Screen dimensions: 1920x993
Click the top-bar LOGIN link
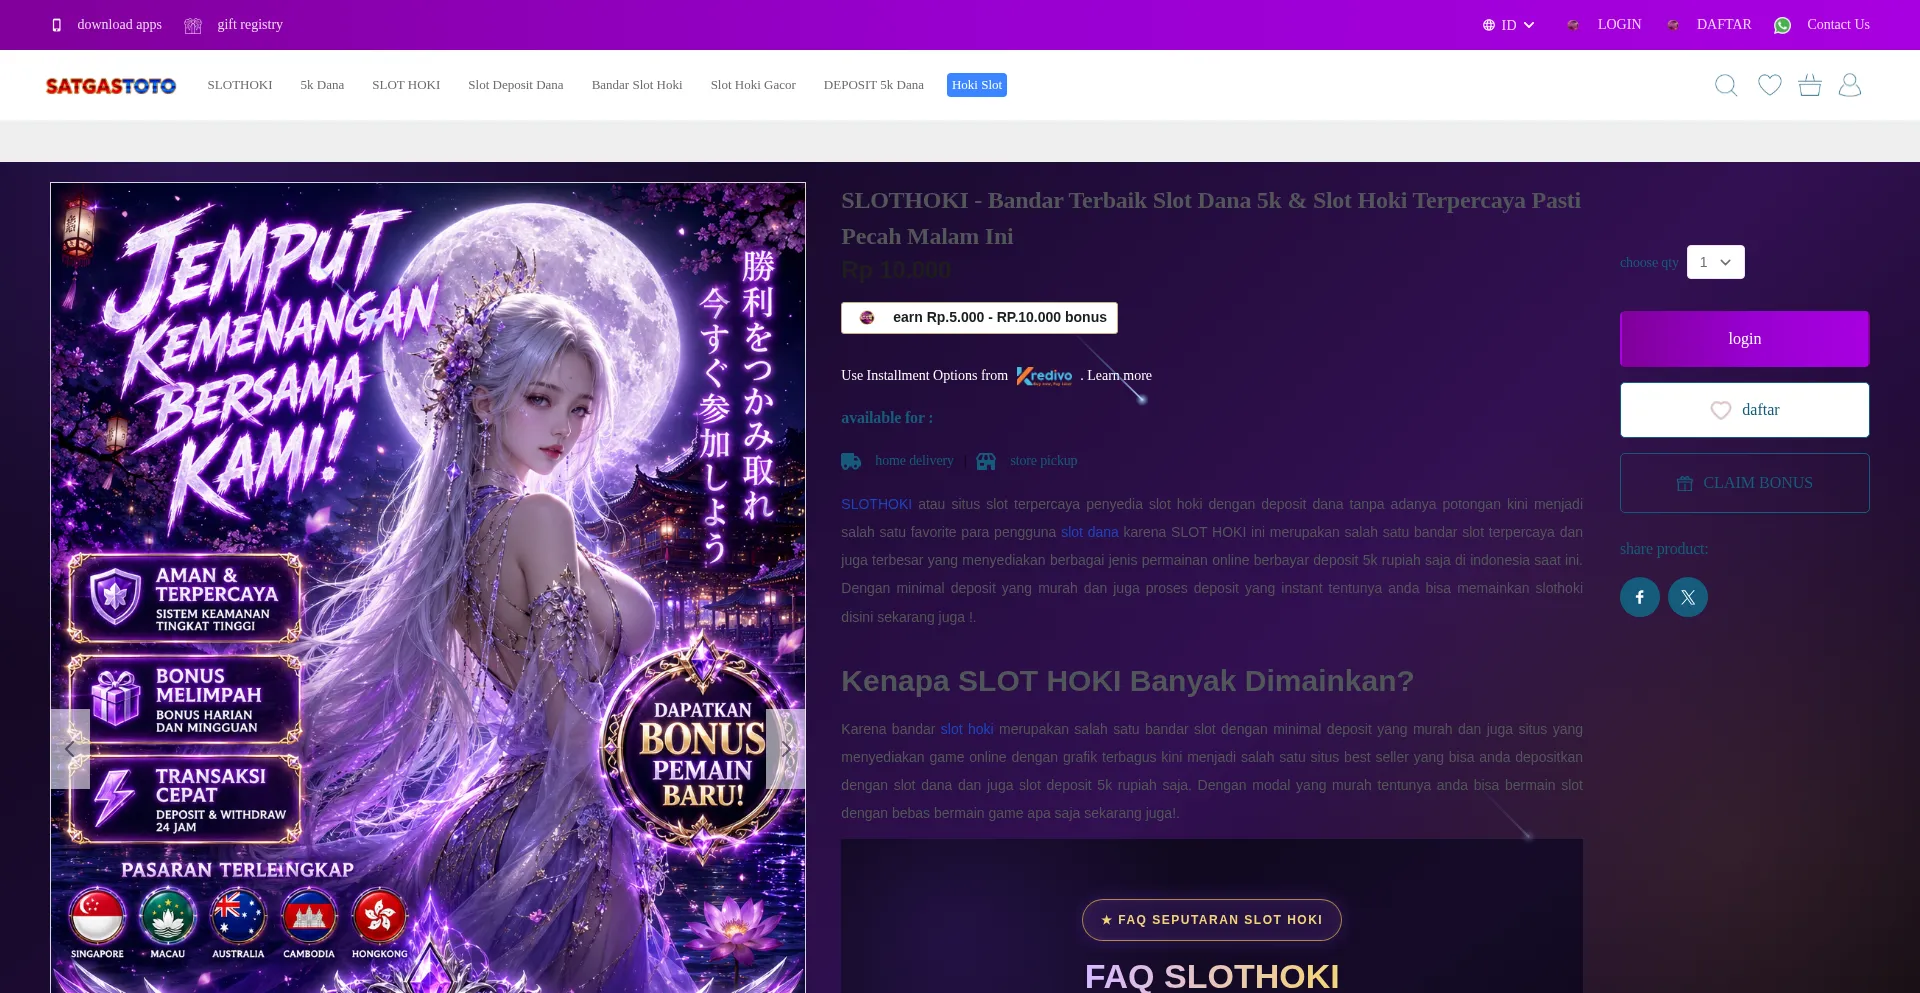click(1620, 25)
